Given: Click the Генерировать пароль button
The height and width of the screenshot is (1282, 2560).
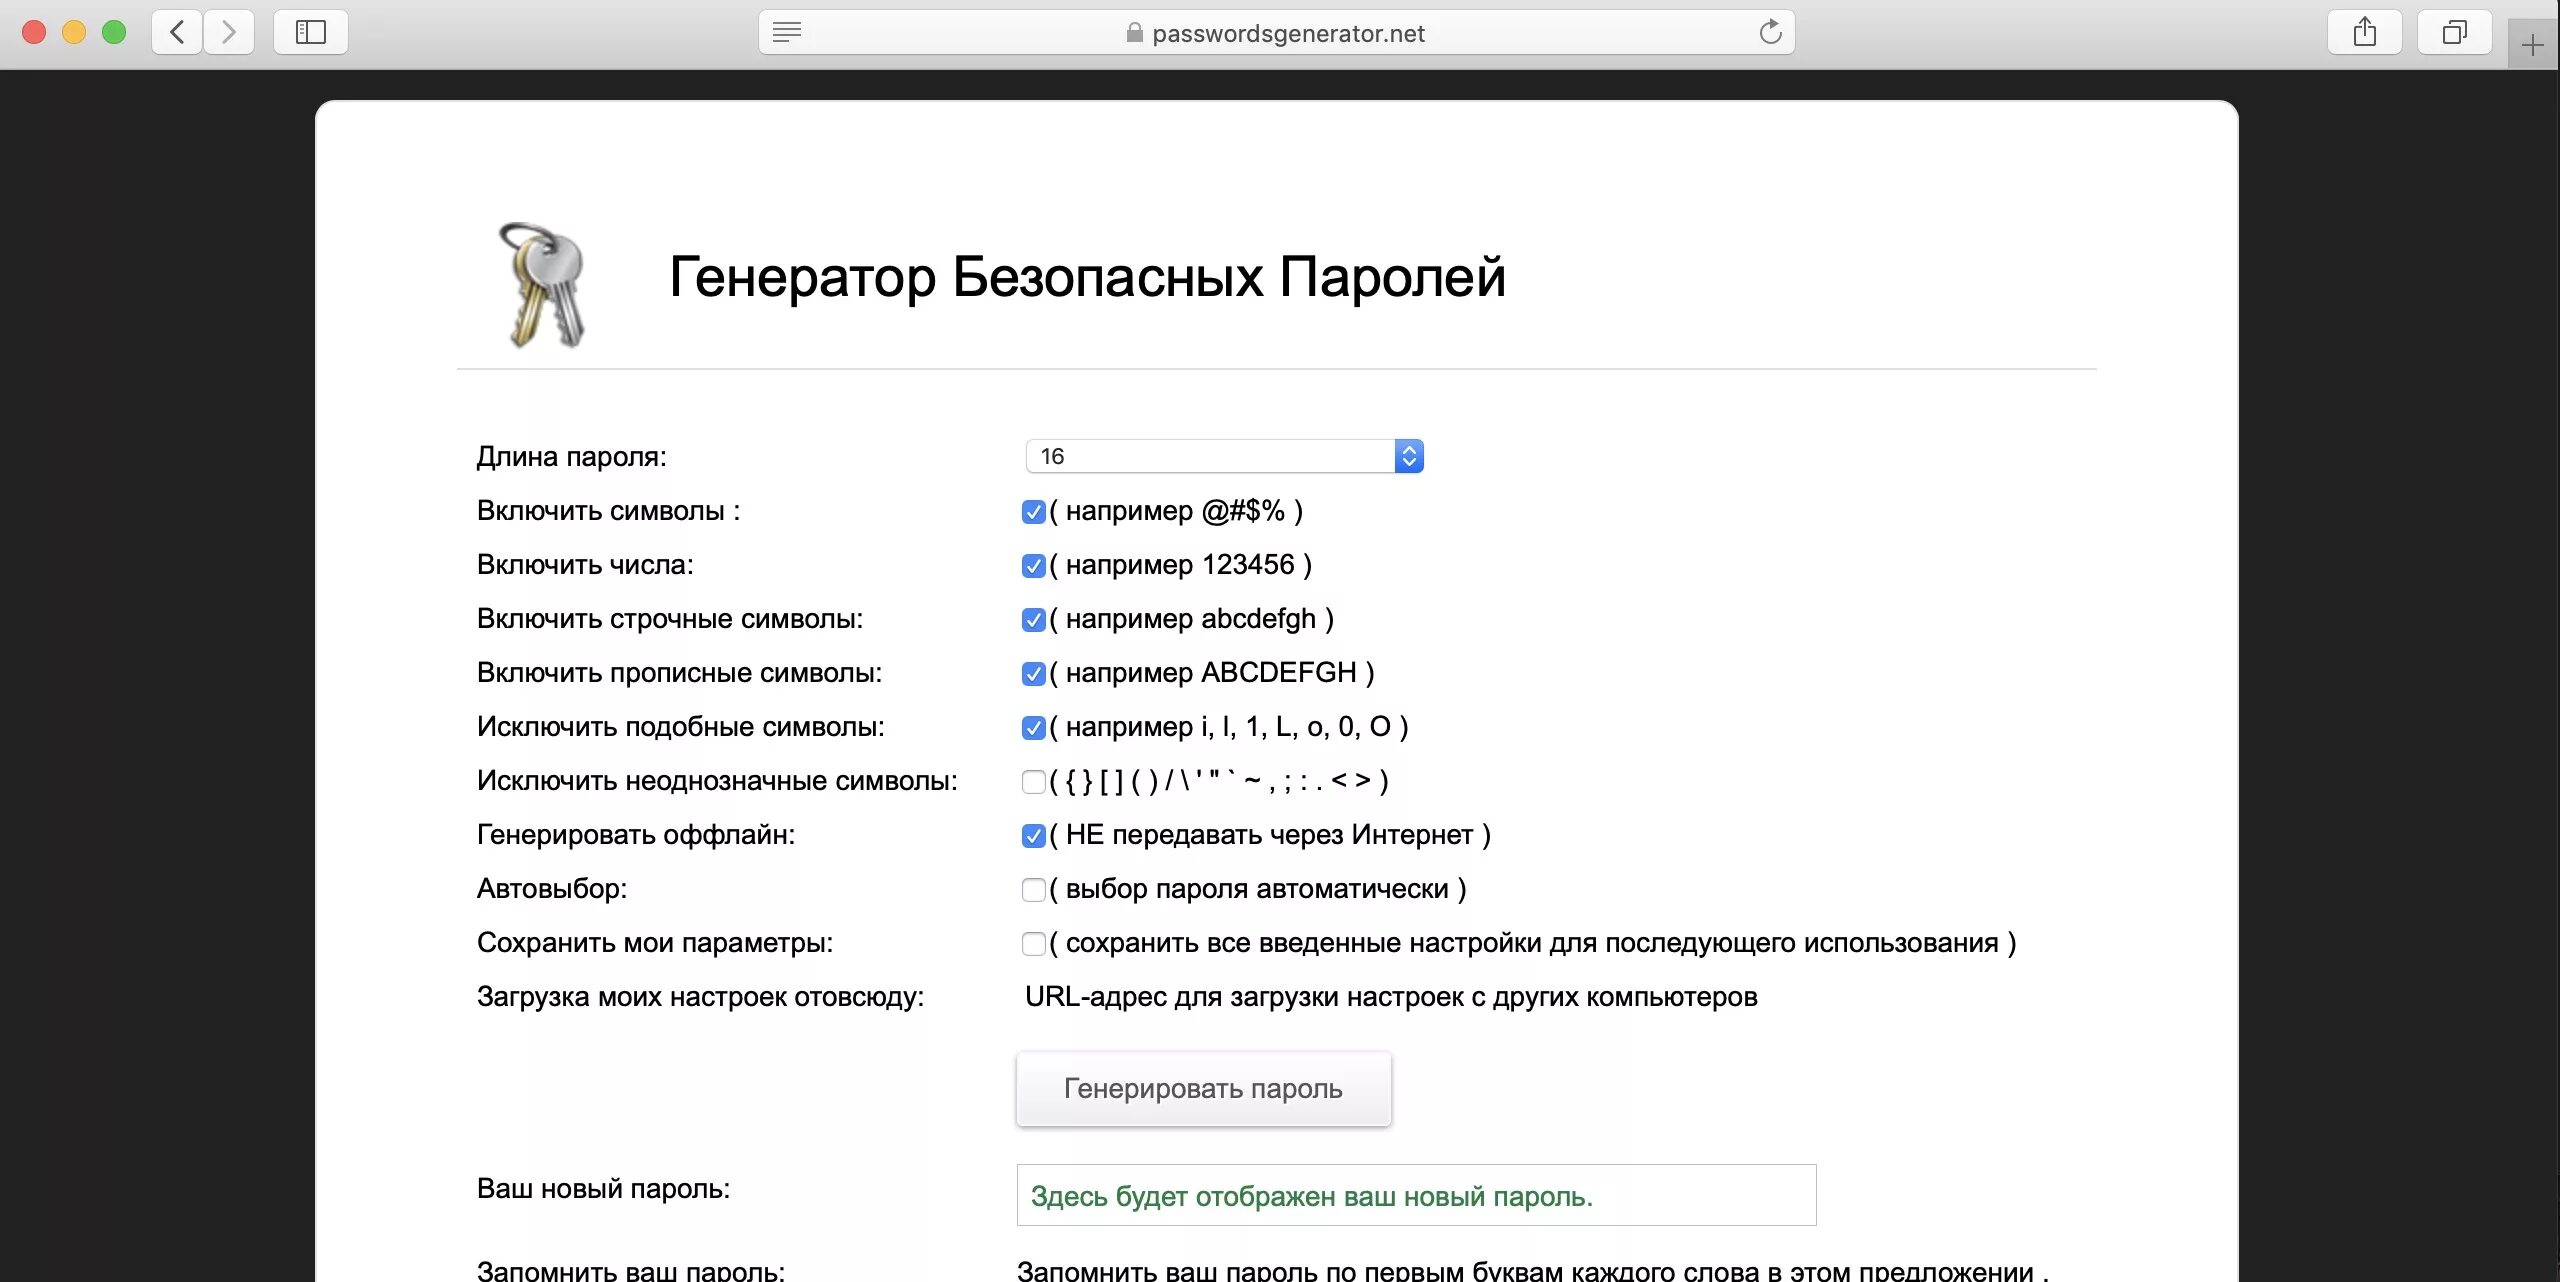Looking at the screenshot, I should [1203, 1088].
